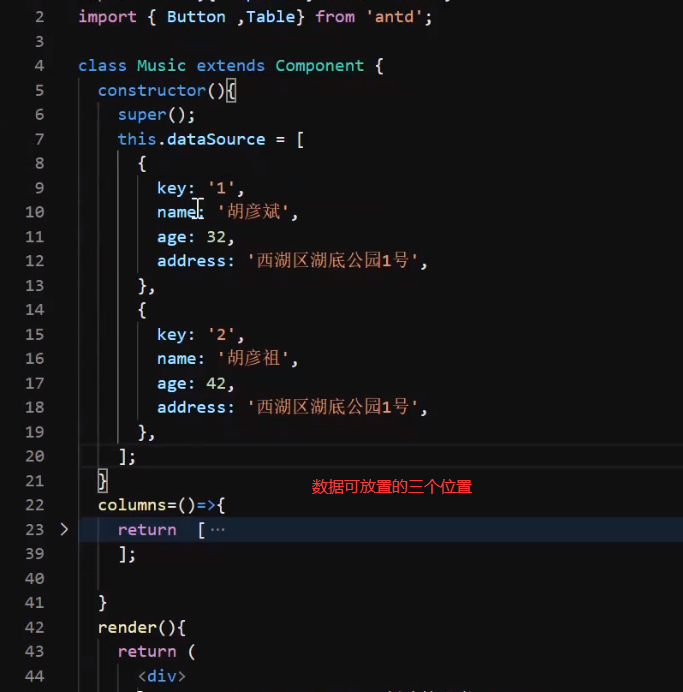Click the key value '2'
This screenshot has height=692, width=683.
tap(221, 335)
